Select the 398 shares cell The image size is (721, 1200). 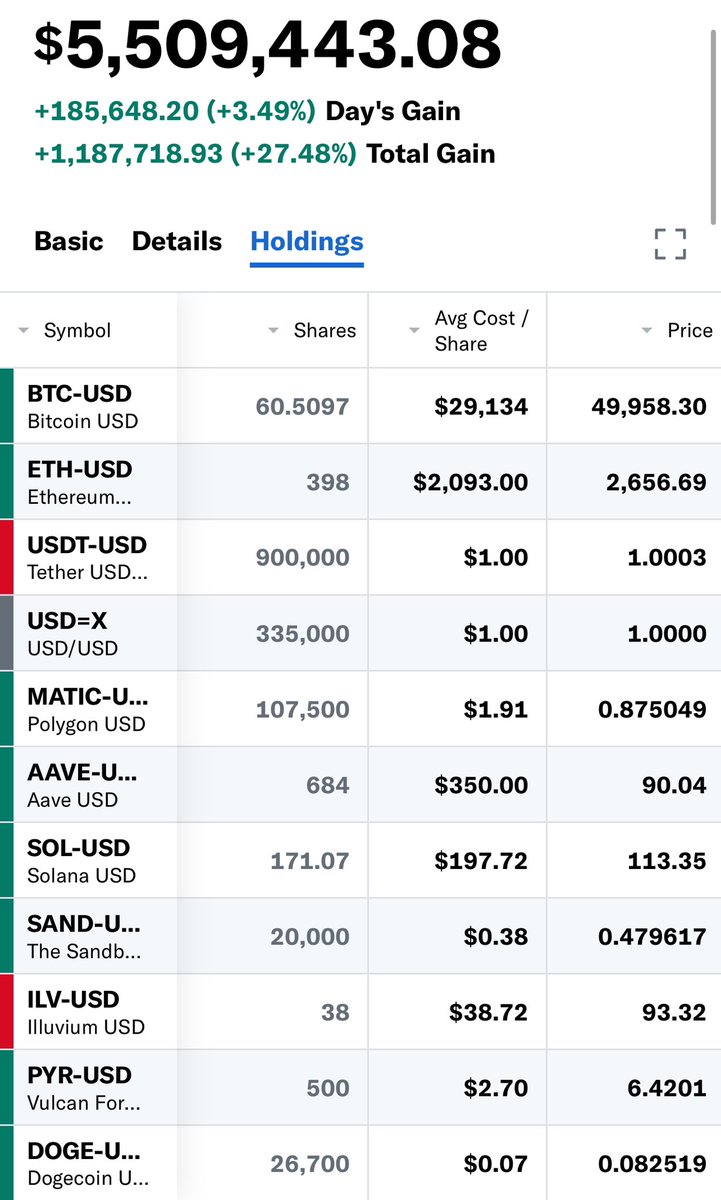[x=273, y=483]
